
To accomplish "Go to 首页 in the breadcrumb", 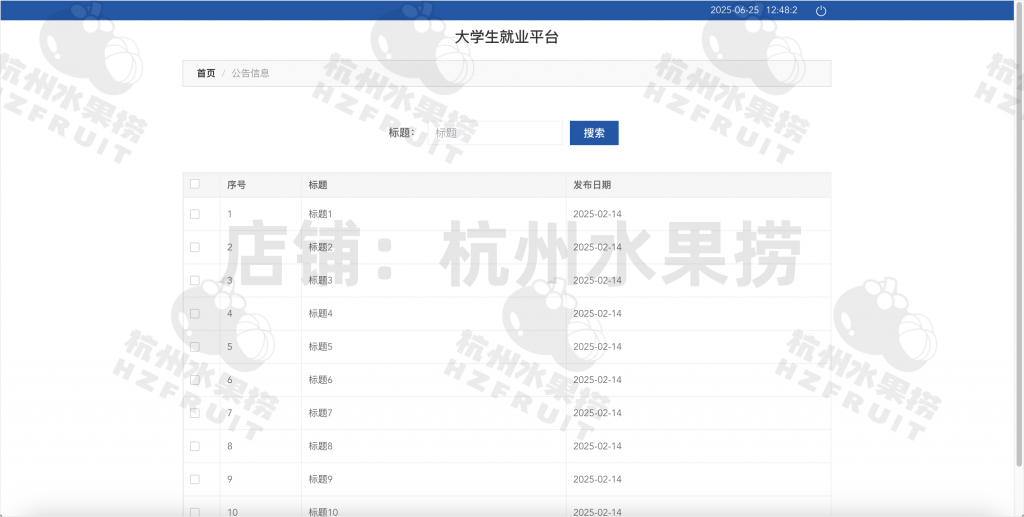I will point(206,73).
